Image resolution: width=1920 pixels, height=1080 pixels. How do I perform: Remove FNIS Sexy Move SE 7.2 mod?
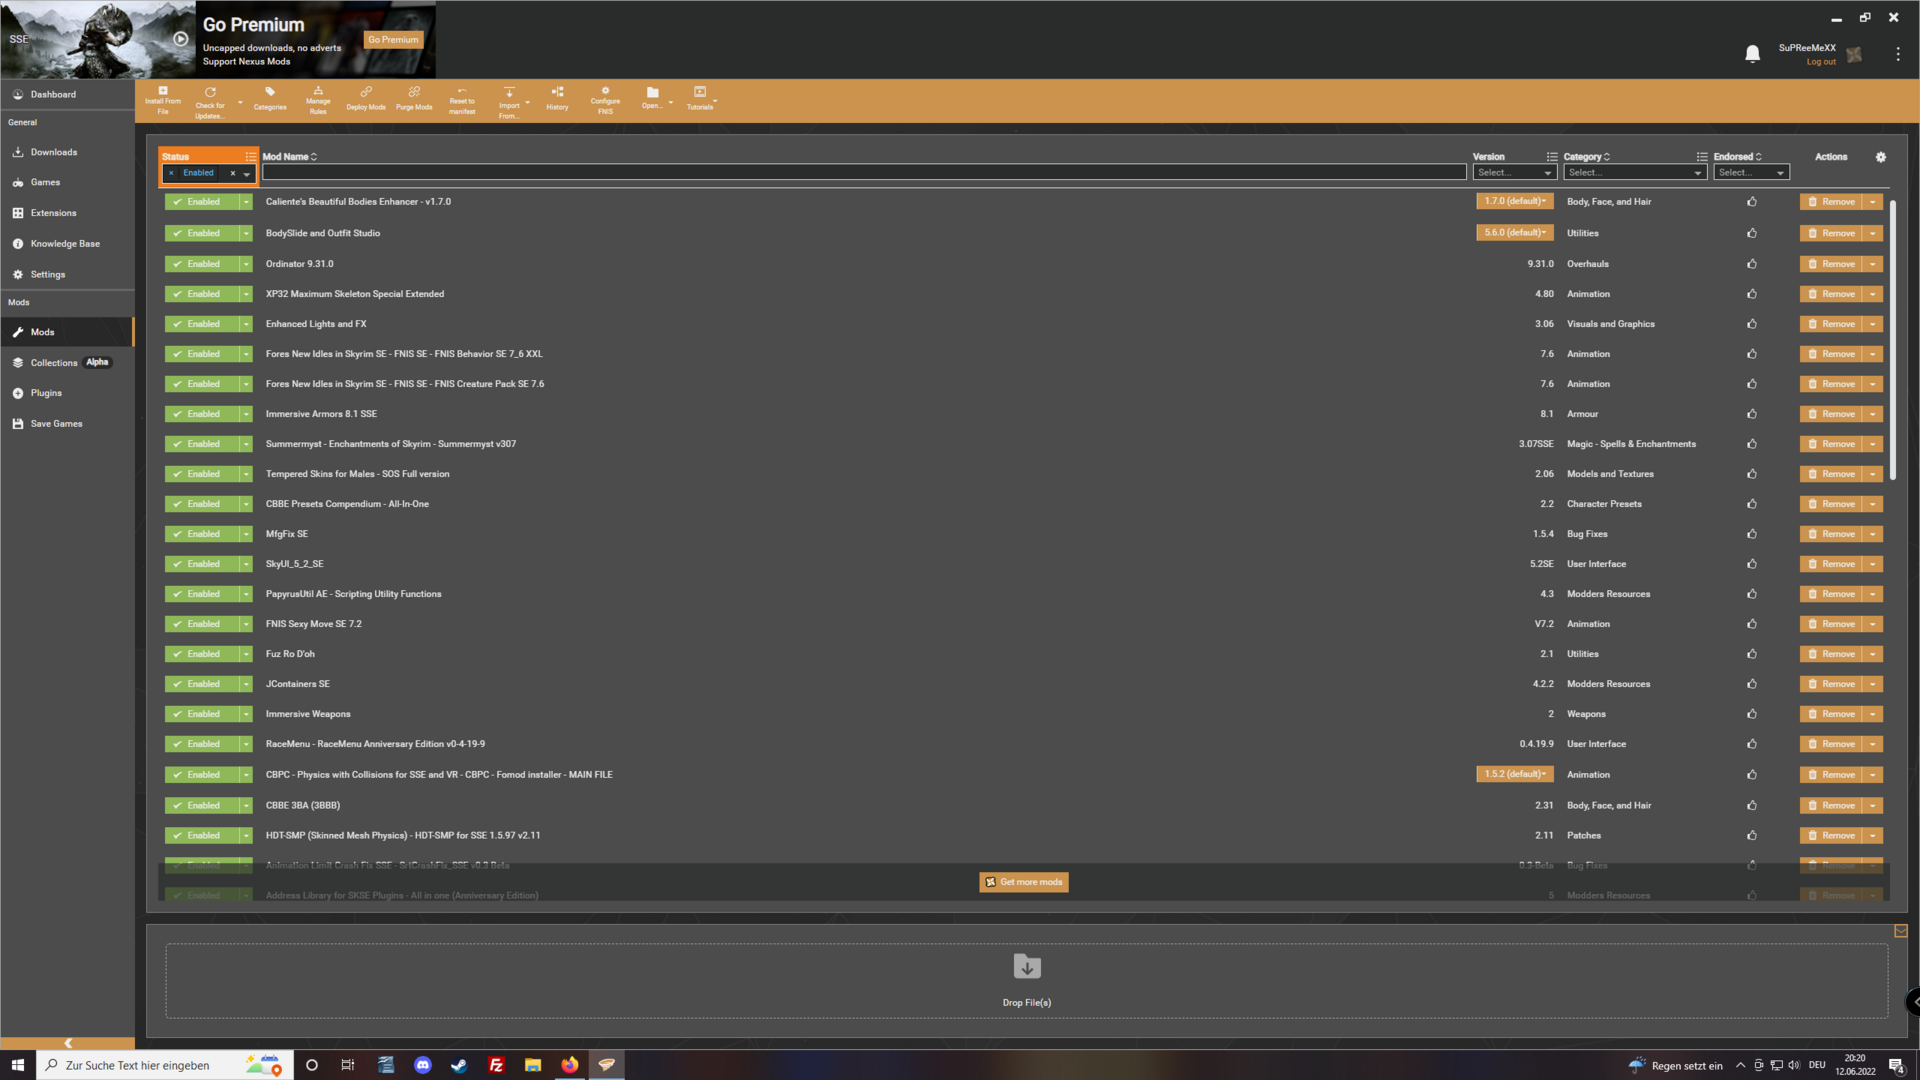tap(1831, 624)
